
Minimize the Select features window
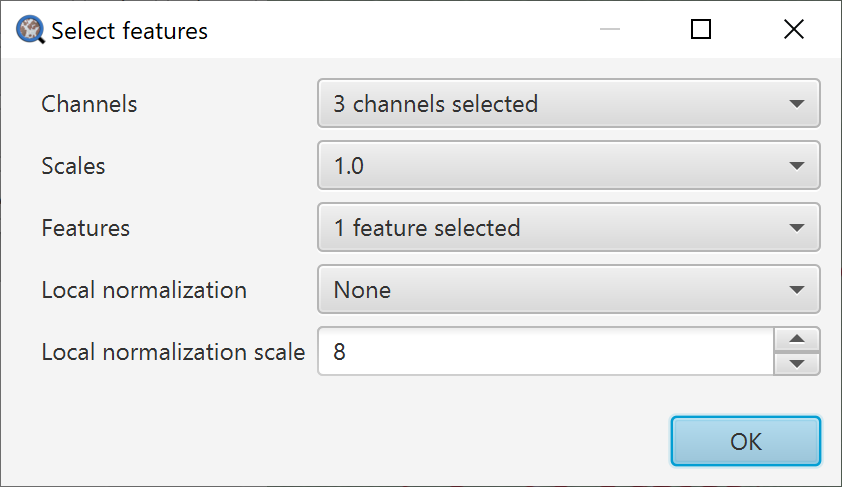[x=609, y=29]
